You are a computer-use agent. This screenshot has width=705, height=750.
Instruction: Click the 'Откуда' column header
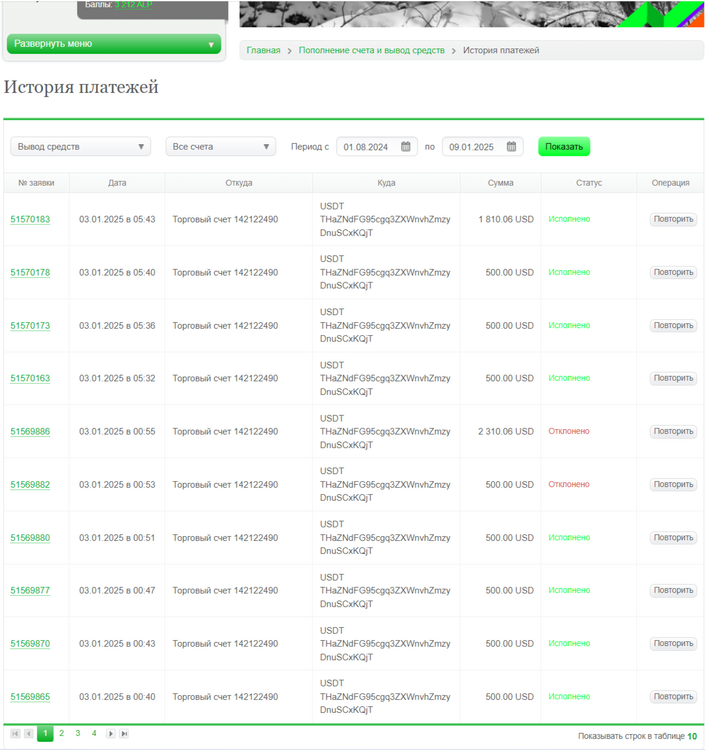pos(239,183)
